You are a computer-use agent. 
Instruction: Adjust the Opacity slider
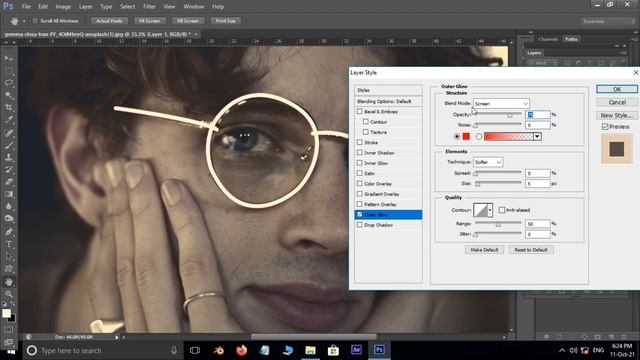510,115
